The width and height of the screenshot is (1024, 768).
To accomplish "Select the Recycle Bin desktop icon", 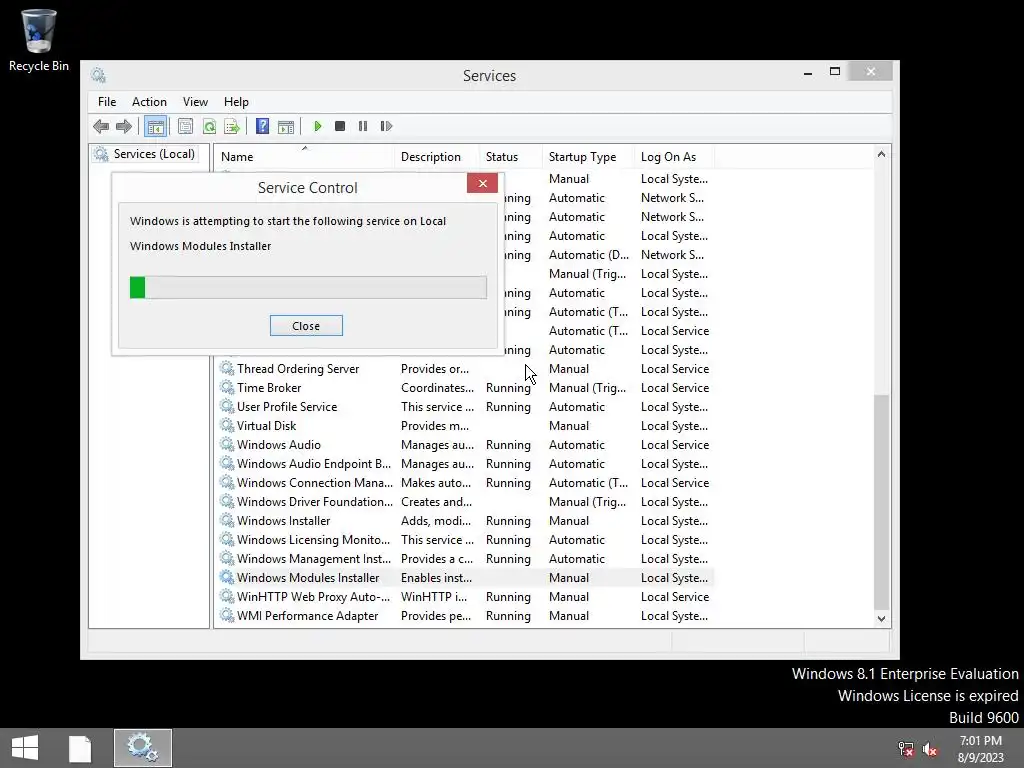I will click(x=39, y=39).
